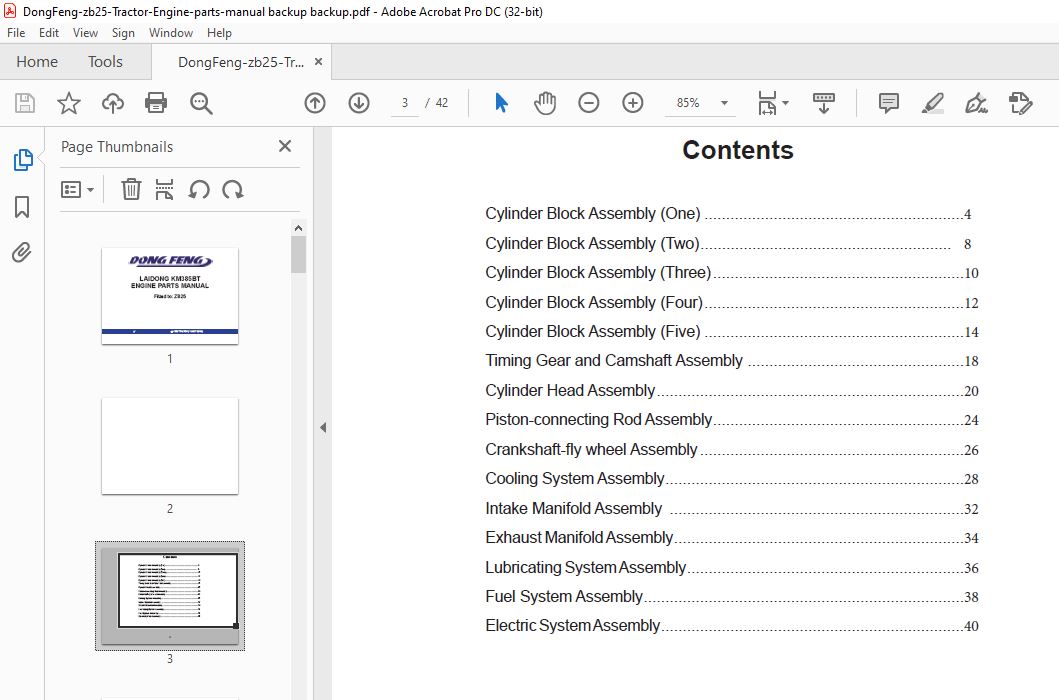Open the Bookmarks sidebar icon
The height and width of the screenshot is (700, 1059).
(x=22, y=207)
